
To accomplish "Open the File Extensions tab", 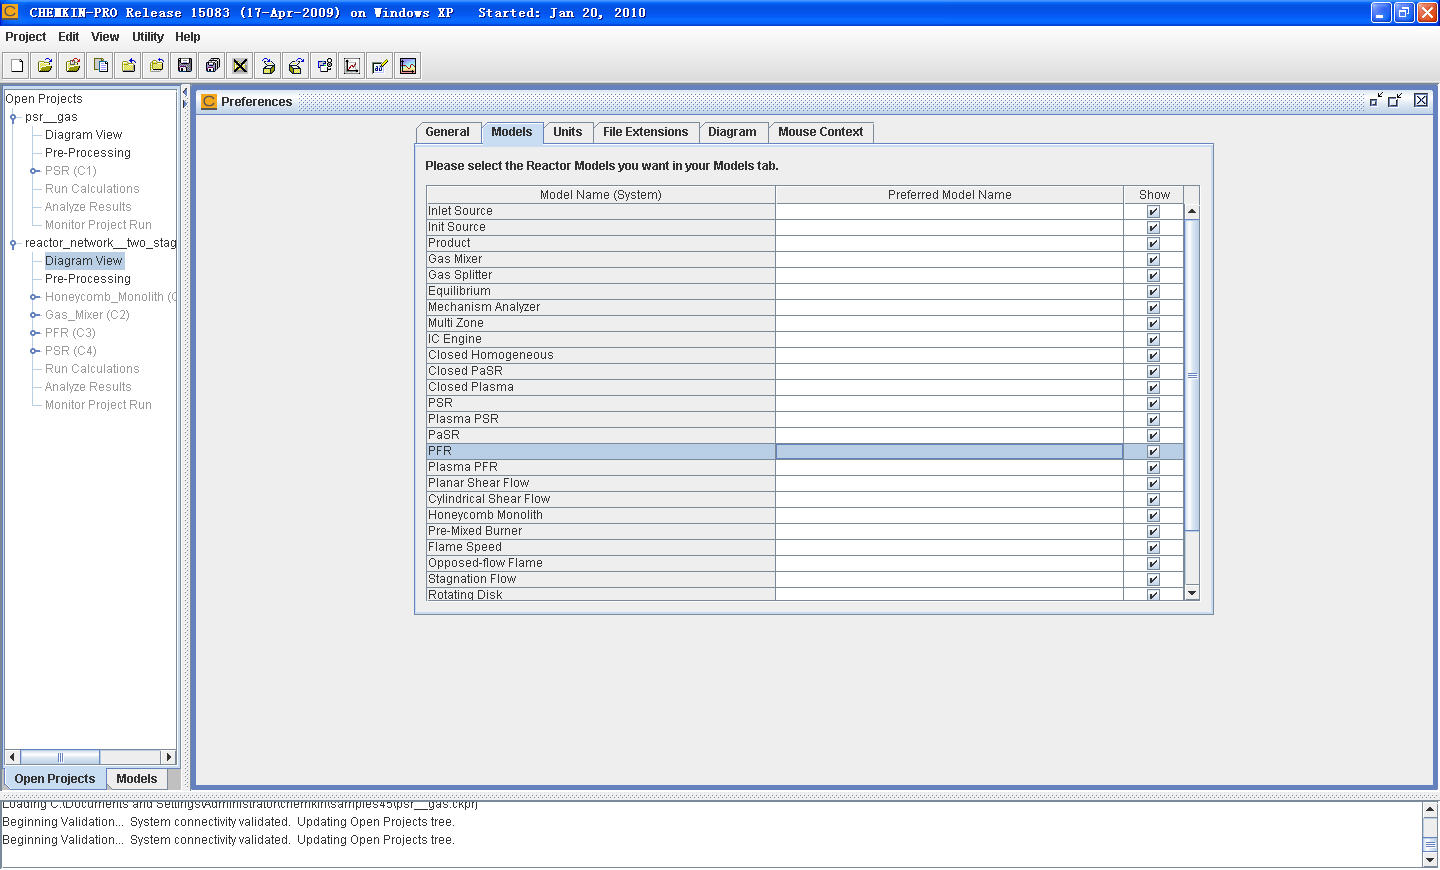I will (x=645, y=132).
